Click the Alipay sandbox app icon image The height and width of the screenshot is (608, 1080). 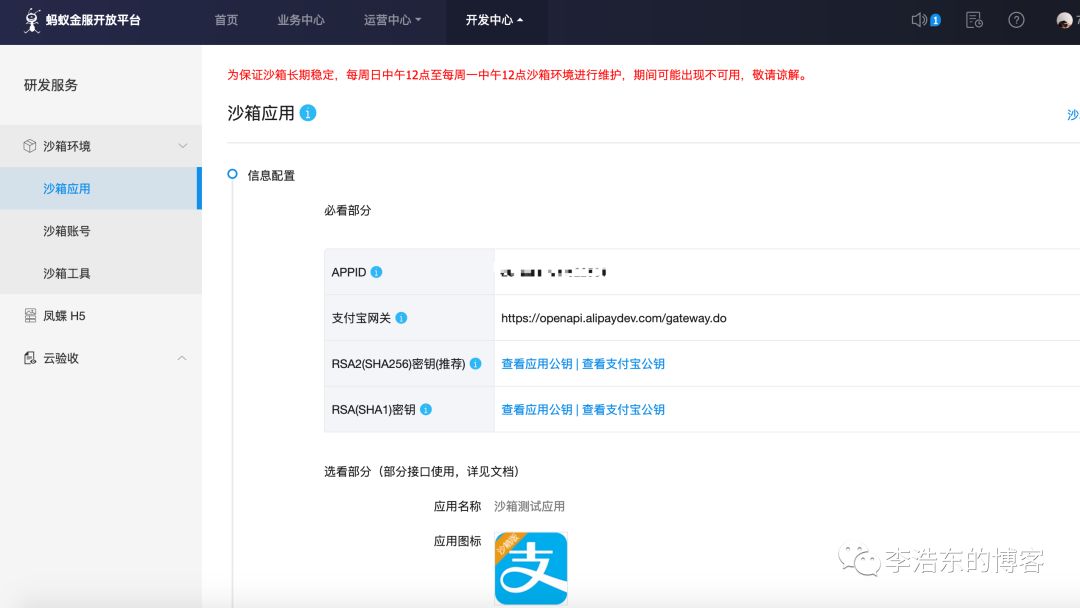click(531, 568)
